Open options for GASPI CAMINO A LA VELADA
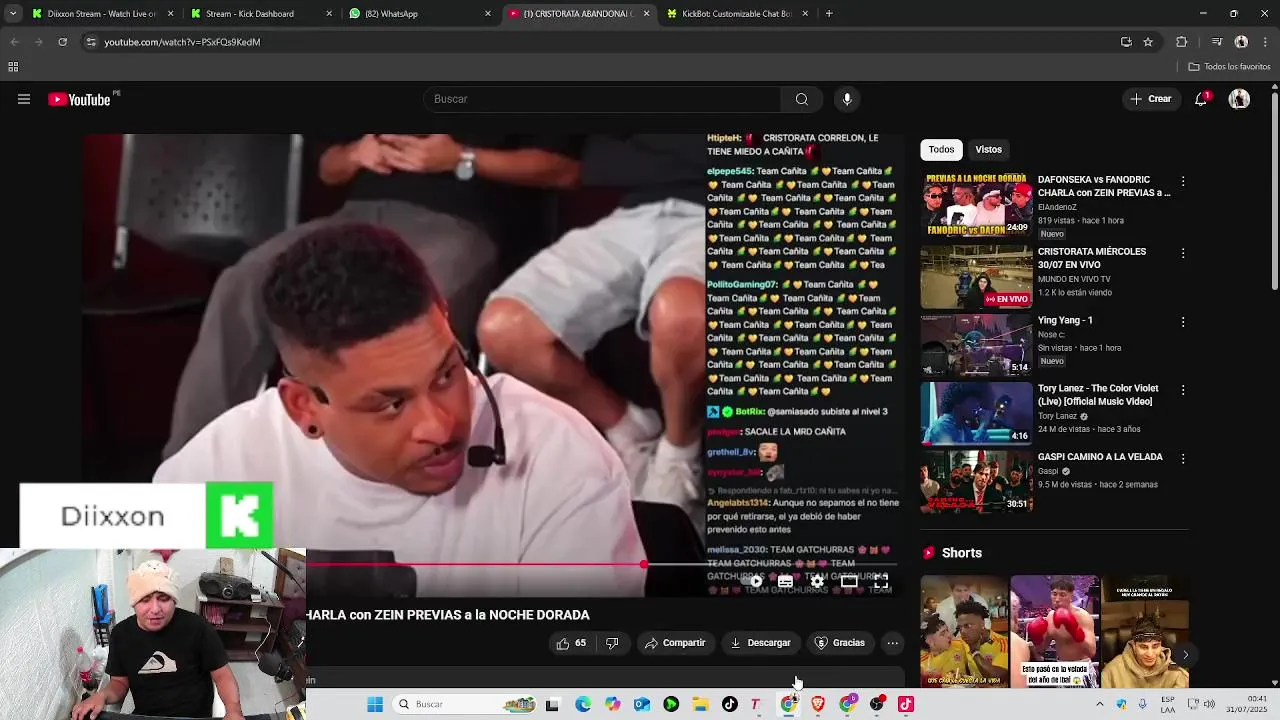The height and width of the screenshot is (720, 1280). [x=1183, y=459]
